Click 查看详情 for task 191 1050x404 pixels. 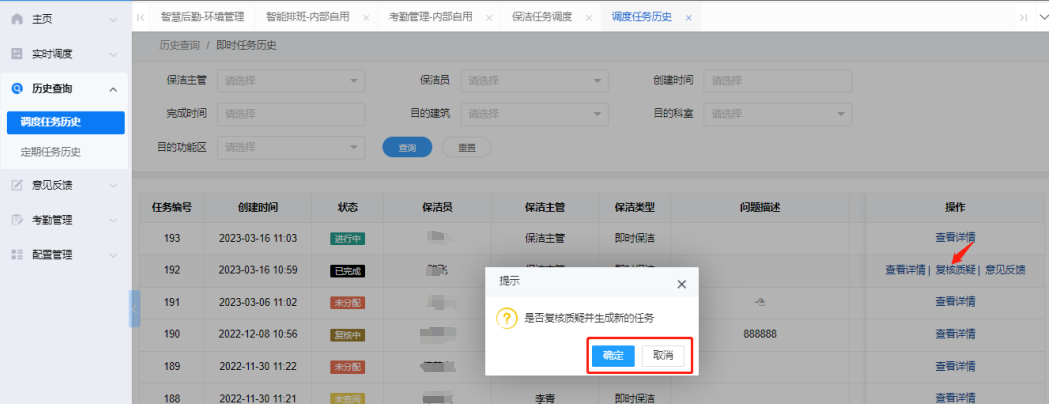tap(955, 302)
